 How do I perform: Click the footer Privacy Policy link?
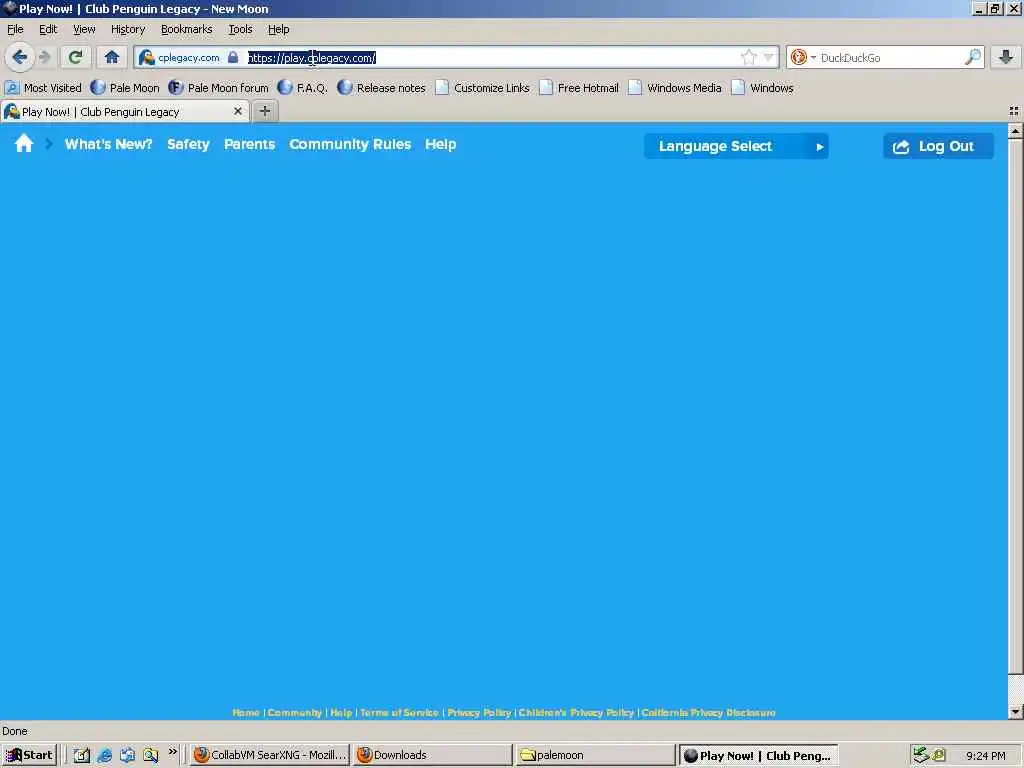point(479,712)
